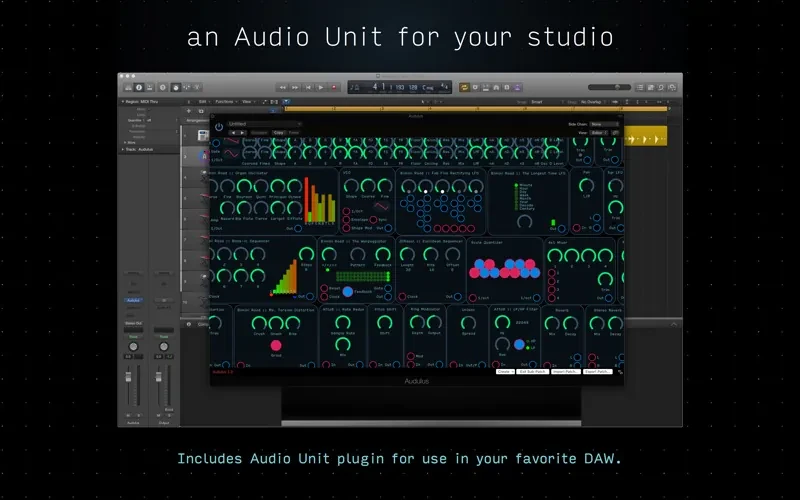The width and height of the screenshot is (800, 500).
Task: Open the plugin View dropdown
Action: click(600, 132)
